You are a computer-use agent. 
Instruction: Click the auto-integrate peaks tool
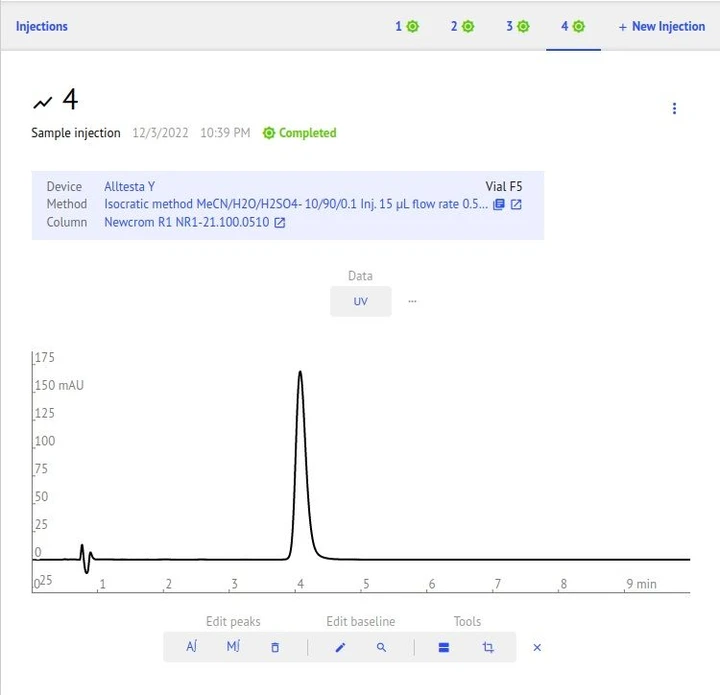192,647
